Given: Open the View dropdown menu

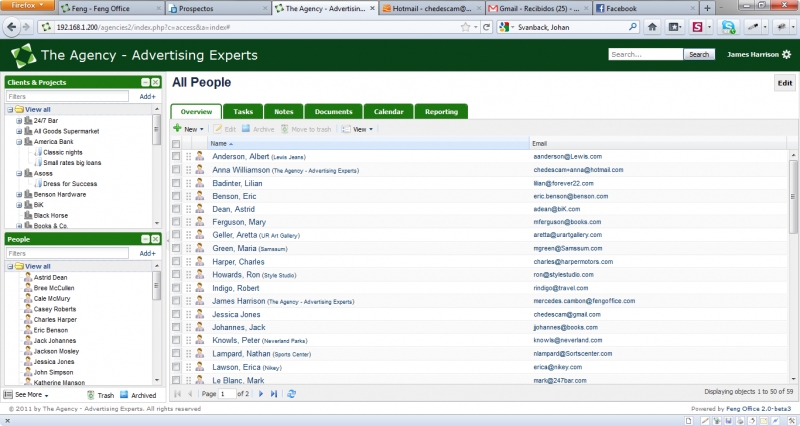Looking at the screenshot, I should [x=358, y=129].
